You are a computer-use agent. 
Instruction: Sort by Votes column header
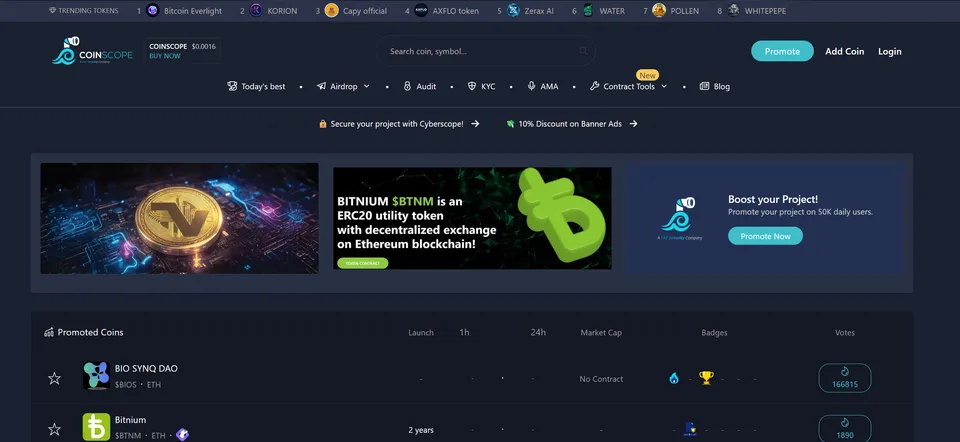(844, 332)
